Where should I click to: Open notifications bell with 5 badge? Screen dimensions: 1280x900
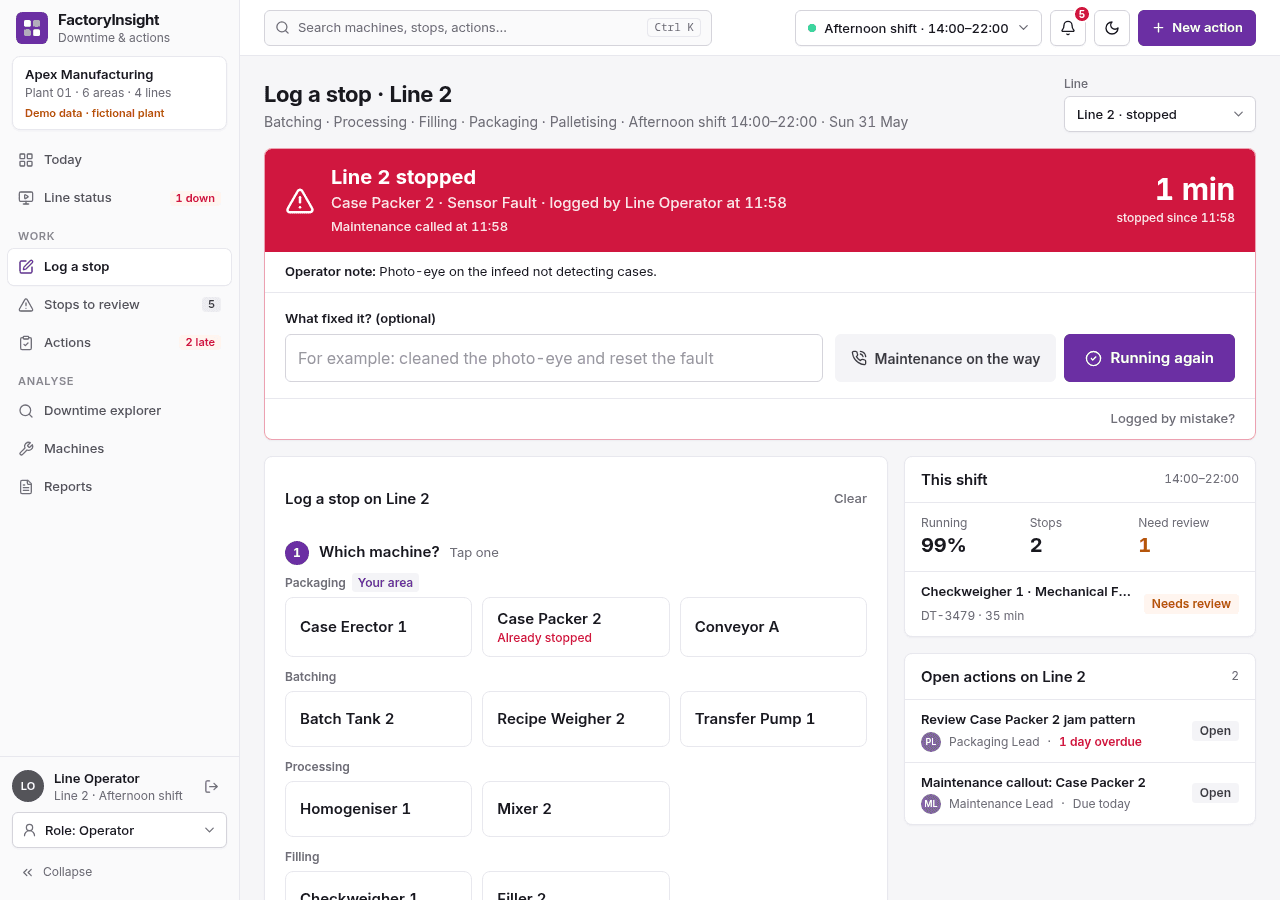[x=1068, y=28]
